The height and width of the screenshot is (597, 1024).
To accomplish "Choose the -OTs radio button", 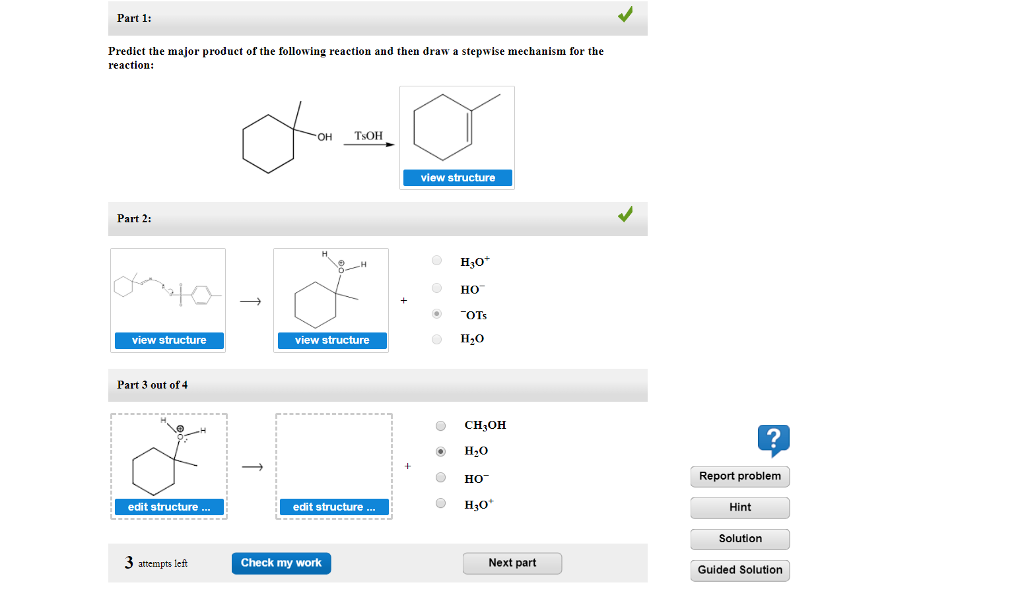I will tap(437, 313).
